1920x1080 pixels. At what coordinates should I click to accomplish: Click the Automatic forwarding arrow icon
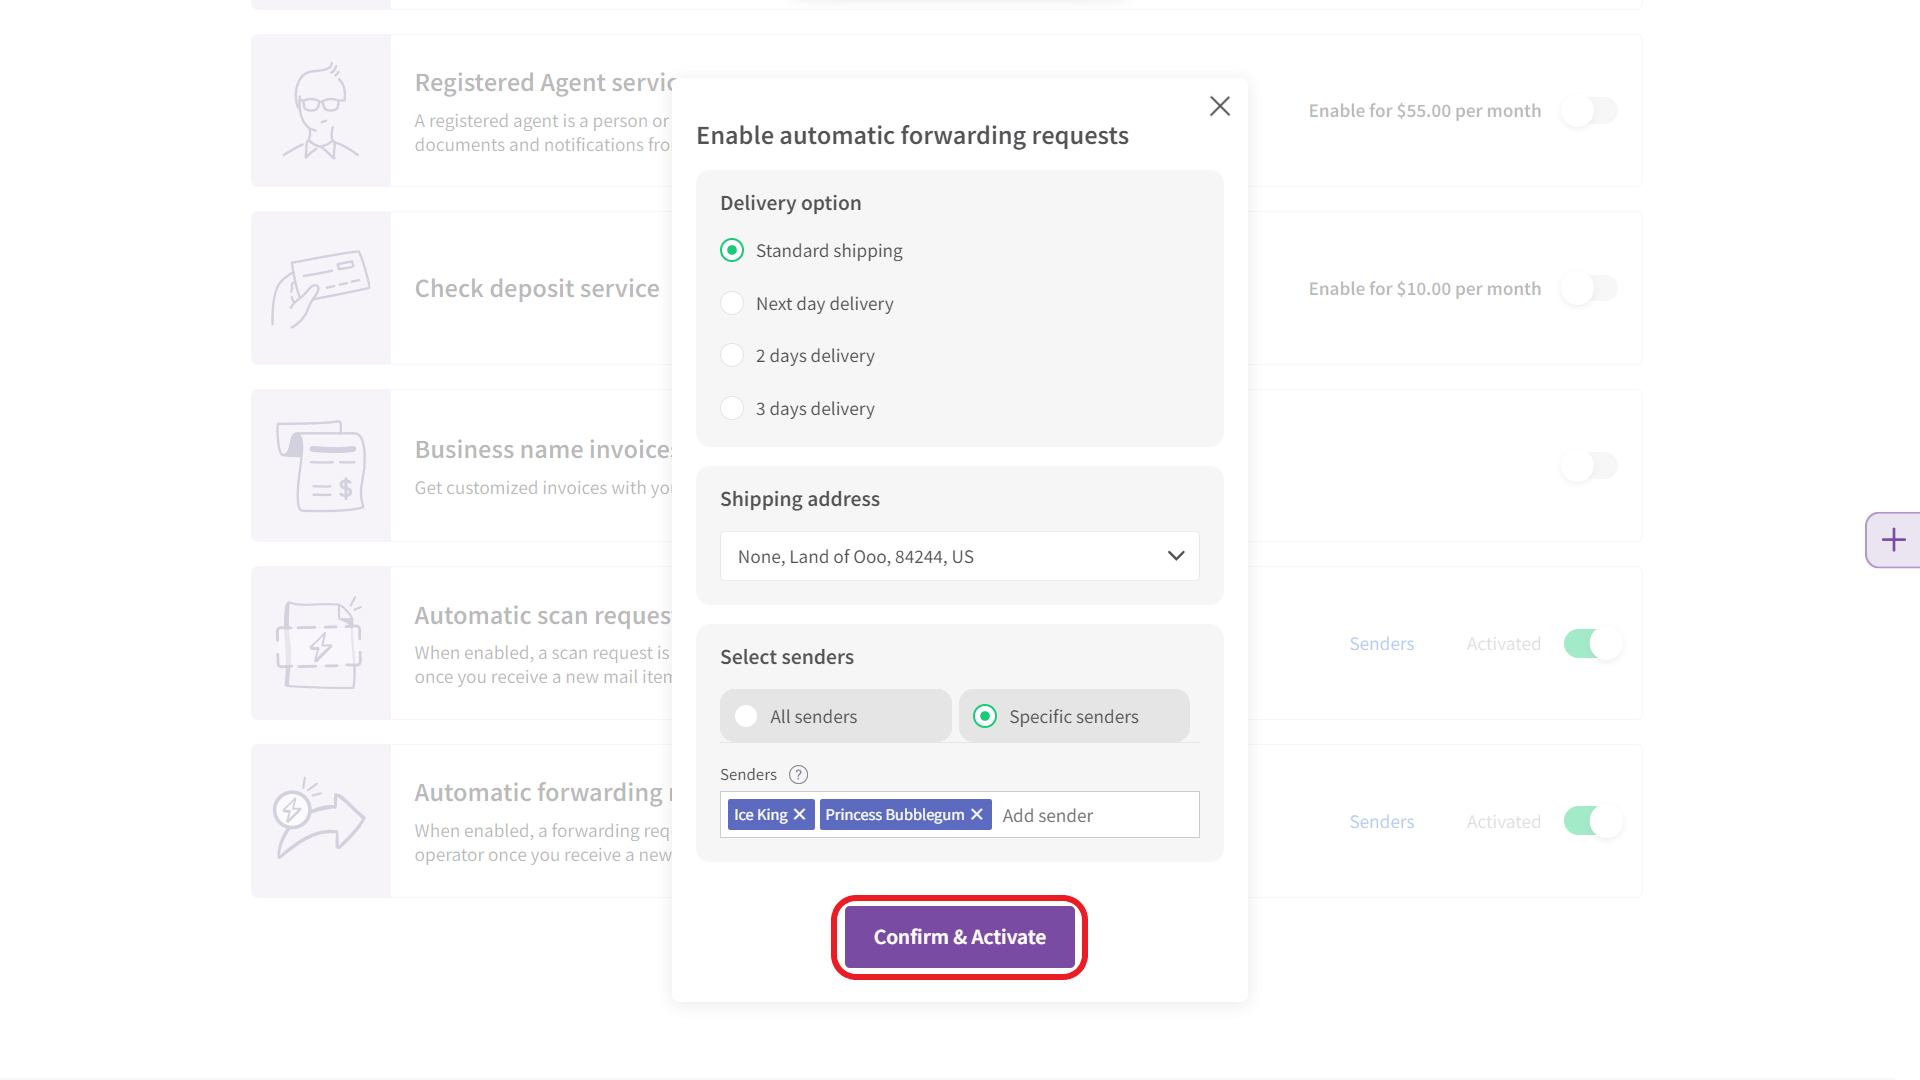coord(320,821)
